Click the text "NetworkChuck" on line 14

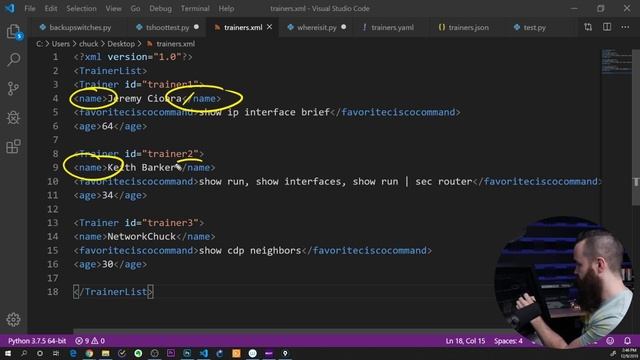click(141, 236)
